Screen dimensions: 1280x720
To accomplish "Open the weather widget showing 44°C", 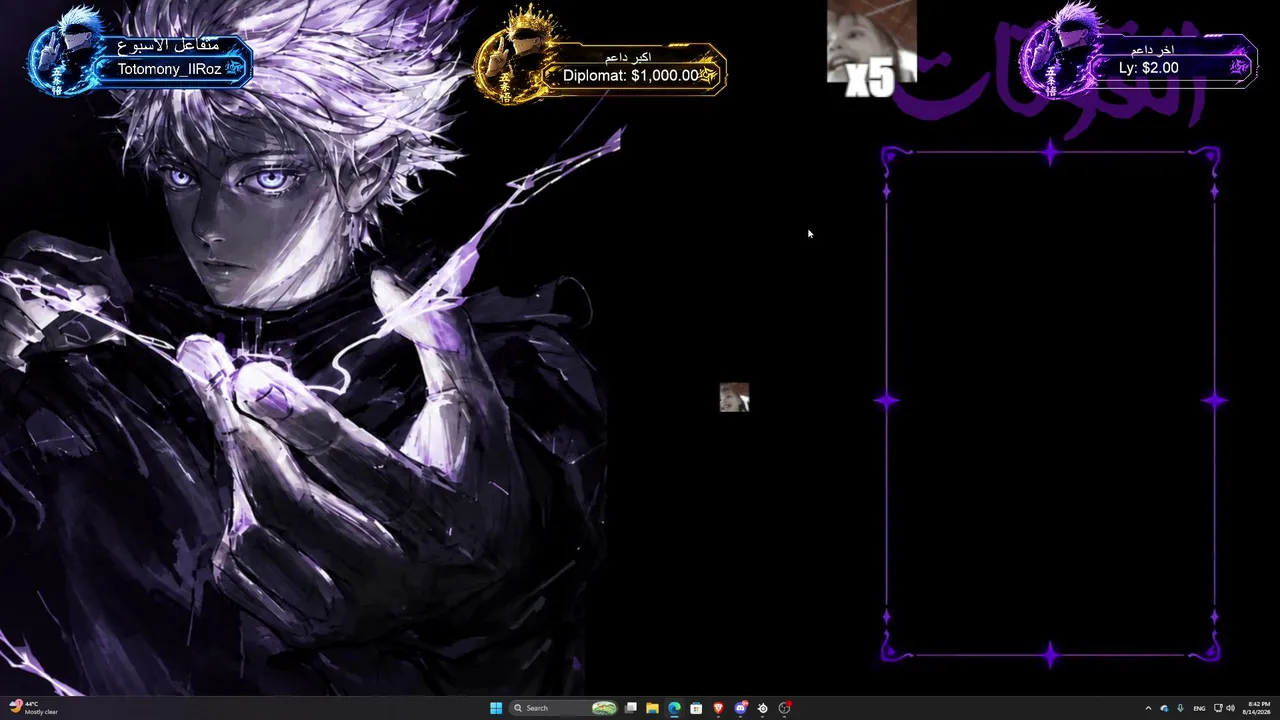I will click(x=34, y=708).
